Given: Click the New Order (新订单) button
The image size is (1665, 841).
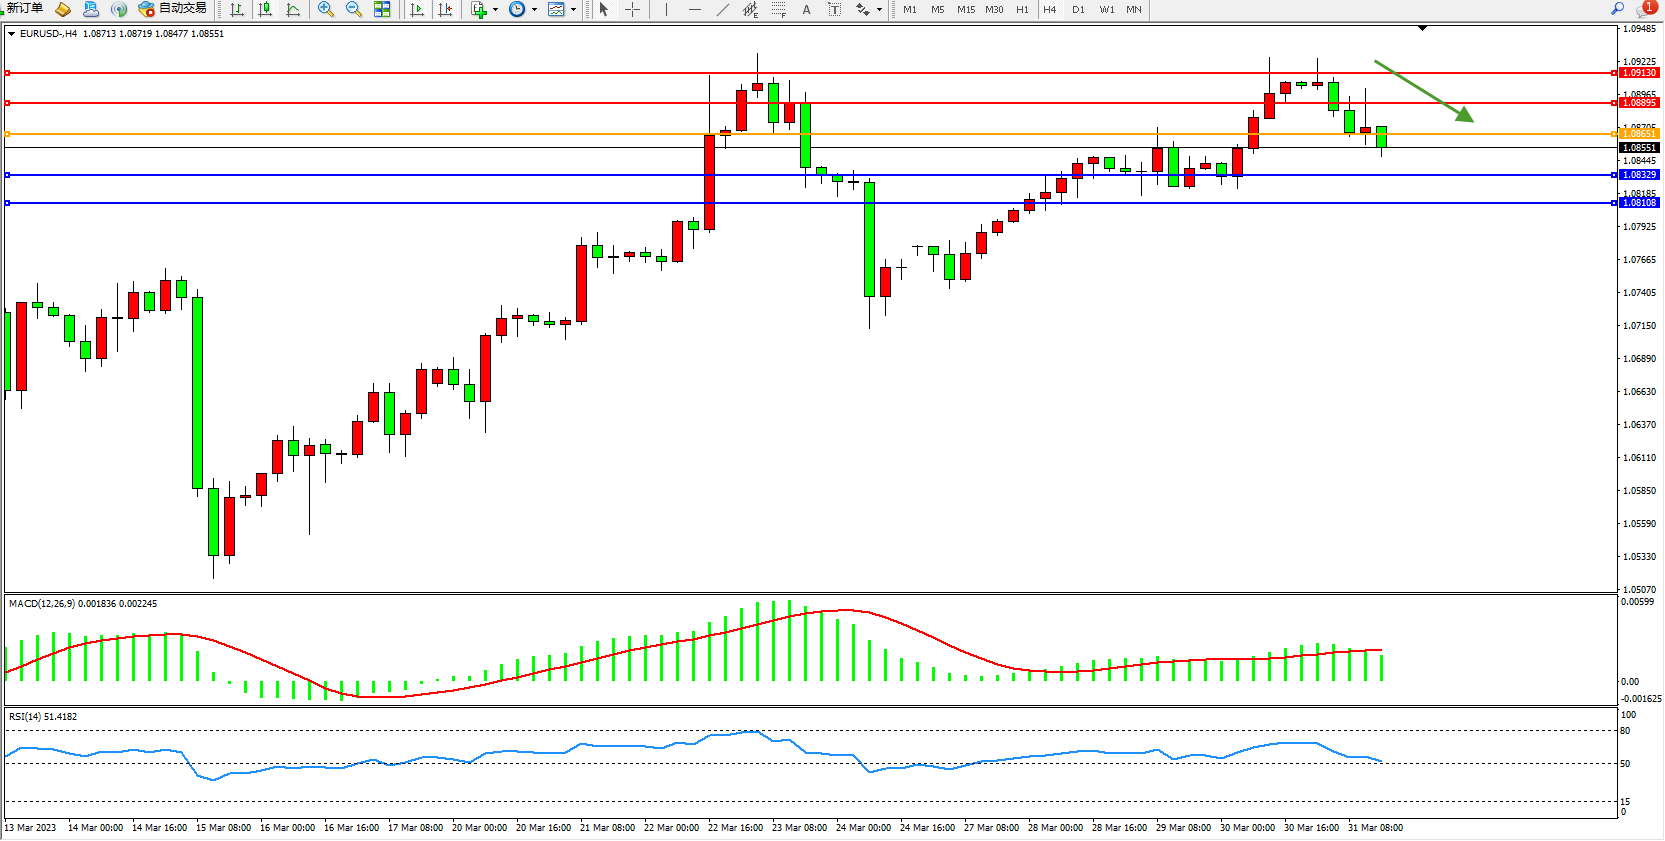Looking at the screenshot, I should click(x=24, y=9).
